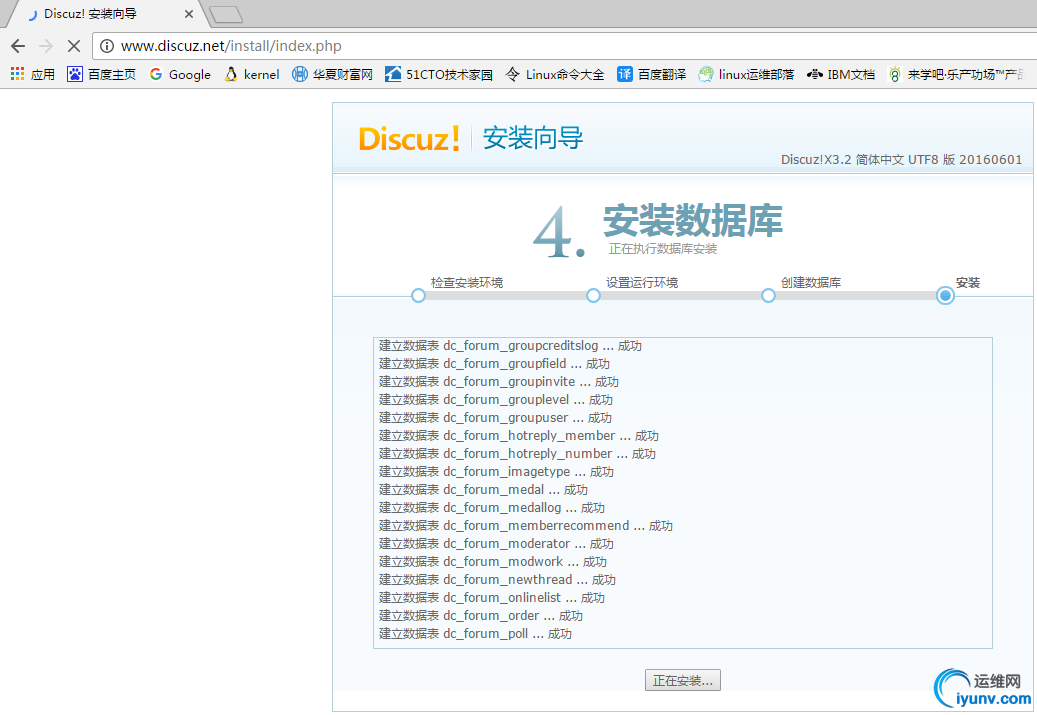
Task: Open the 应用 apps bookmark icon
Action: pyautogui.click(x=32, y=74)
